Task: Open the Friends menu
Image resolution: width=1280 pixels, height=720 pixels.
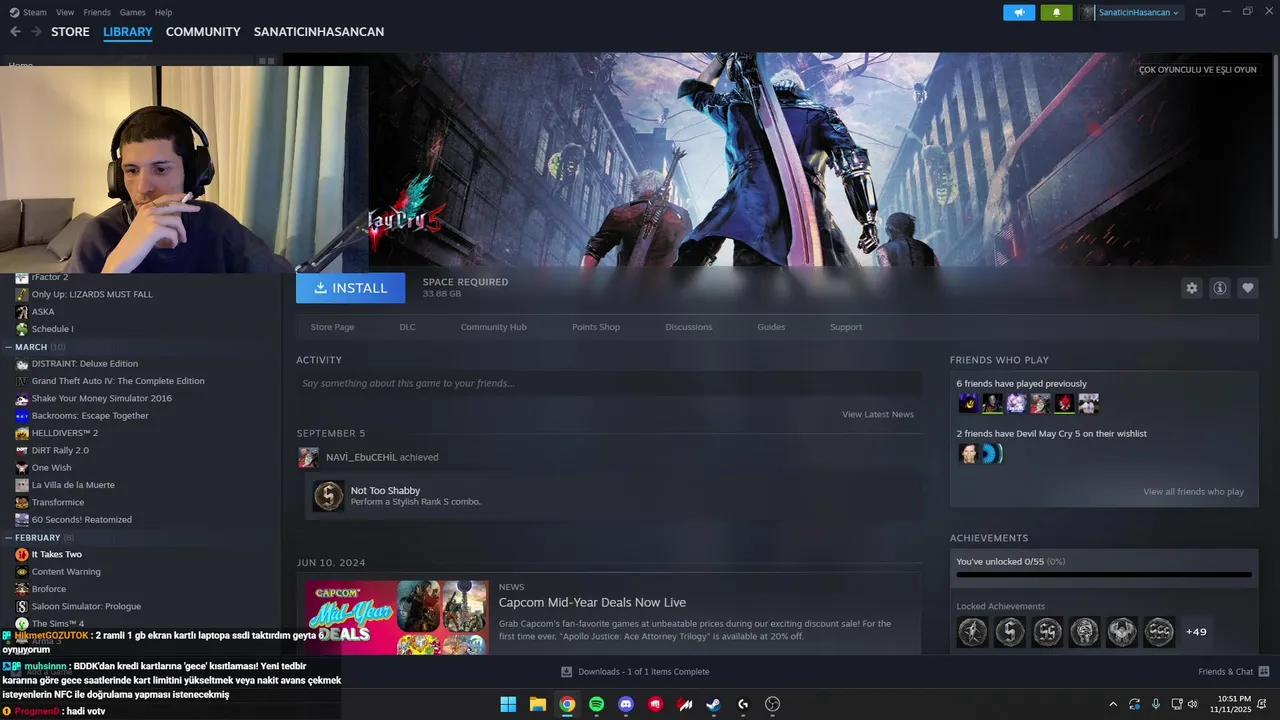Action: pos(97,12)
